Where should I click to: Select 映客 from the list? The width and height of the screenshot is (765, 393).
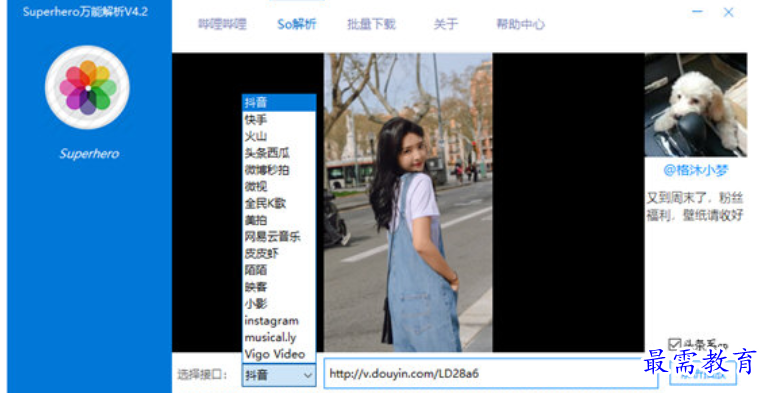279,287
